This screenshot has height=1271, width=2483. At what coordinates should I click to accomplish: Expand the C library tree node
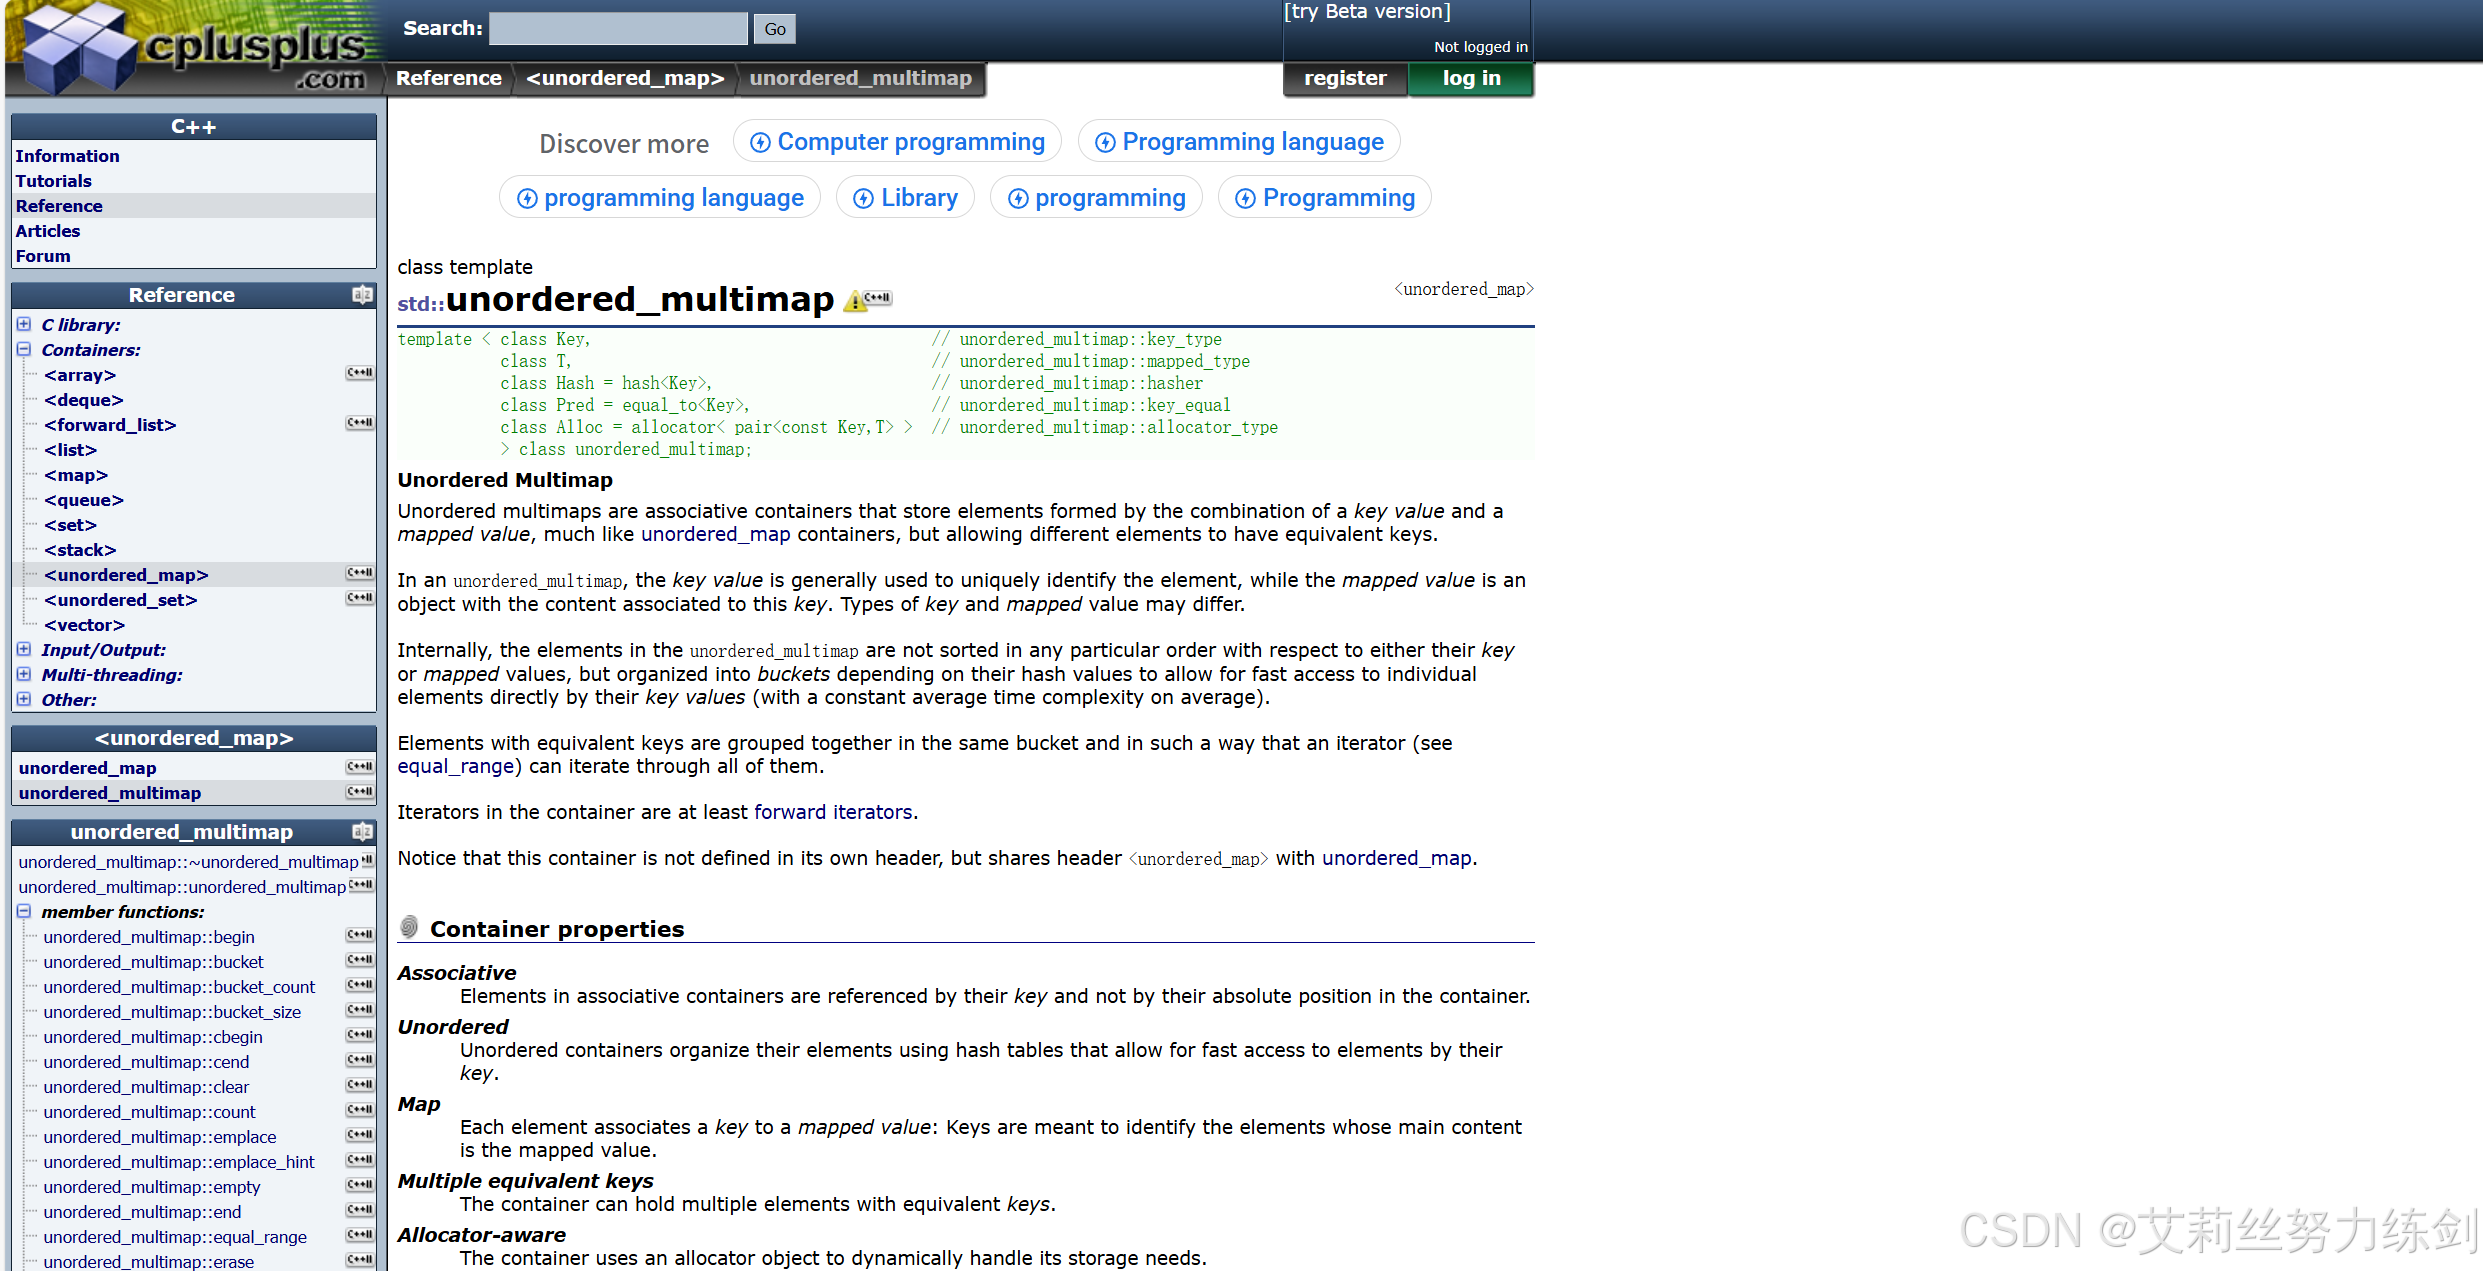(x=24, y=324)
